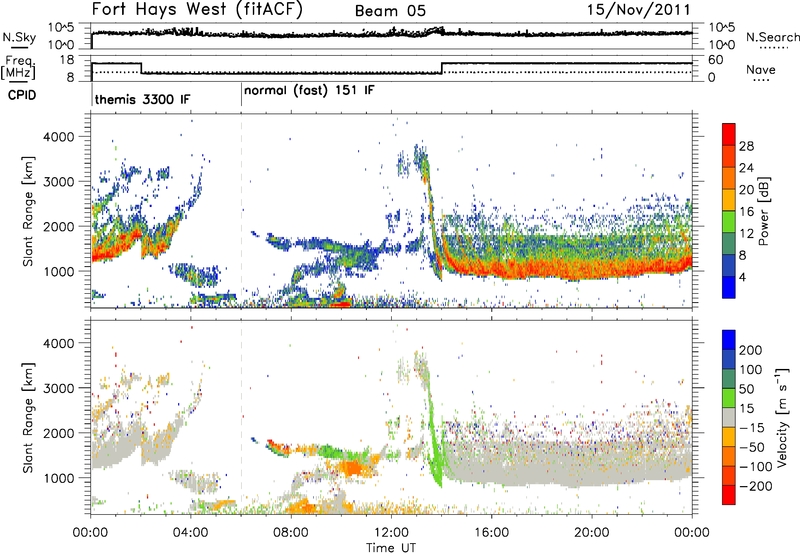Click the 12 tick on Power color bar
The width and height of the screenshot is (800, 554).
pyautogui.click(x=746, y=234)
